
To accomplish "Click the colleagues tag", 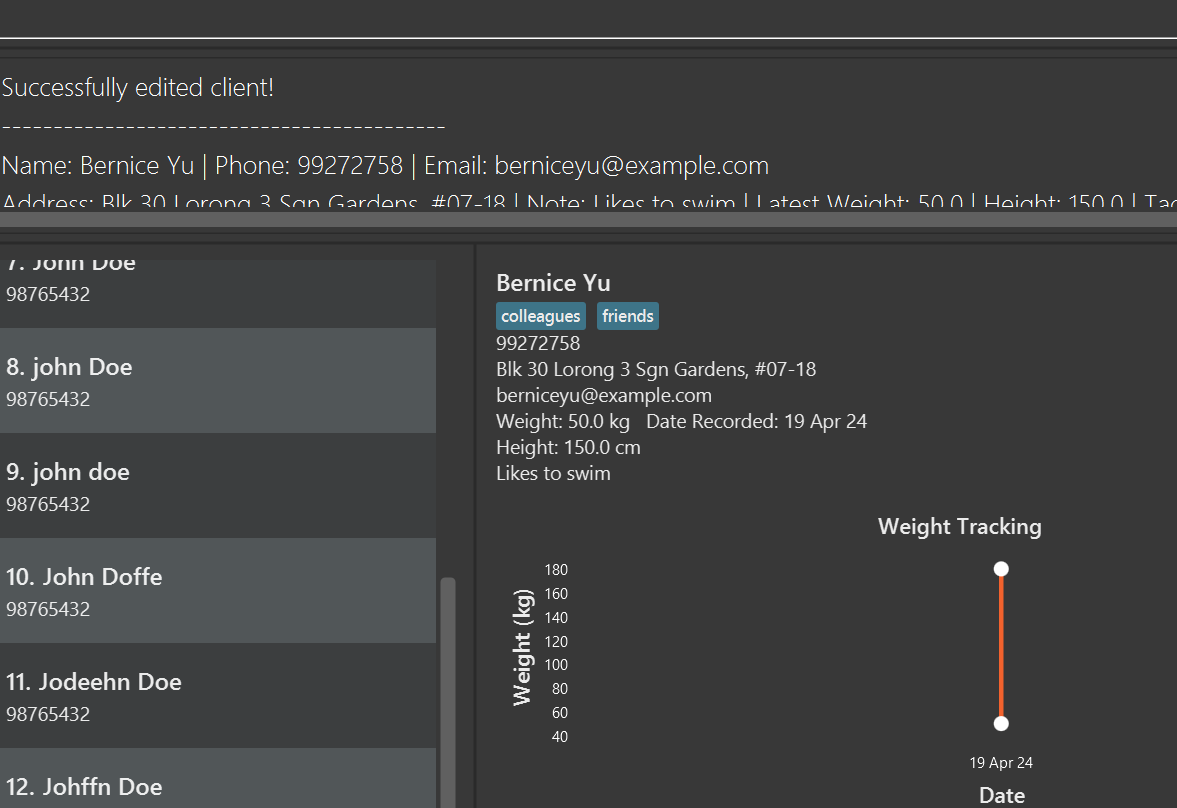I will [x=540, y=316].
